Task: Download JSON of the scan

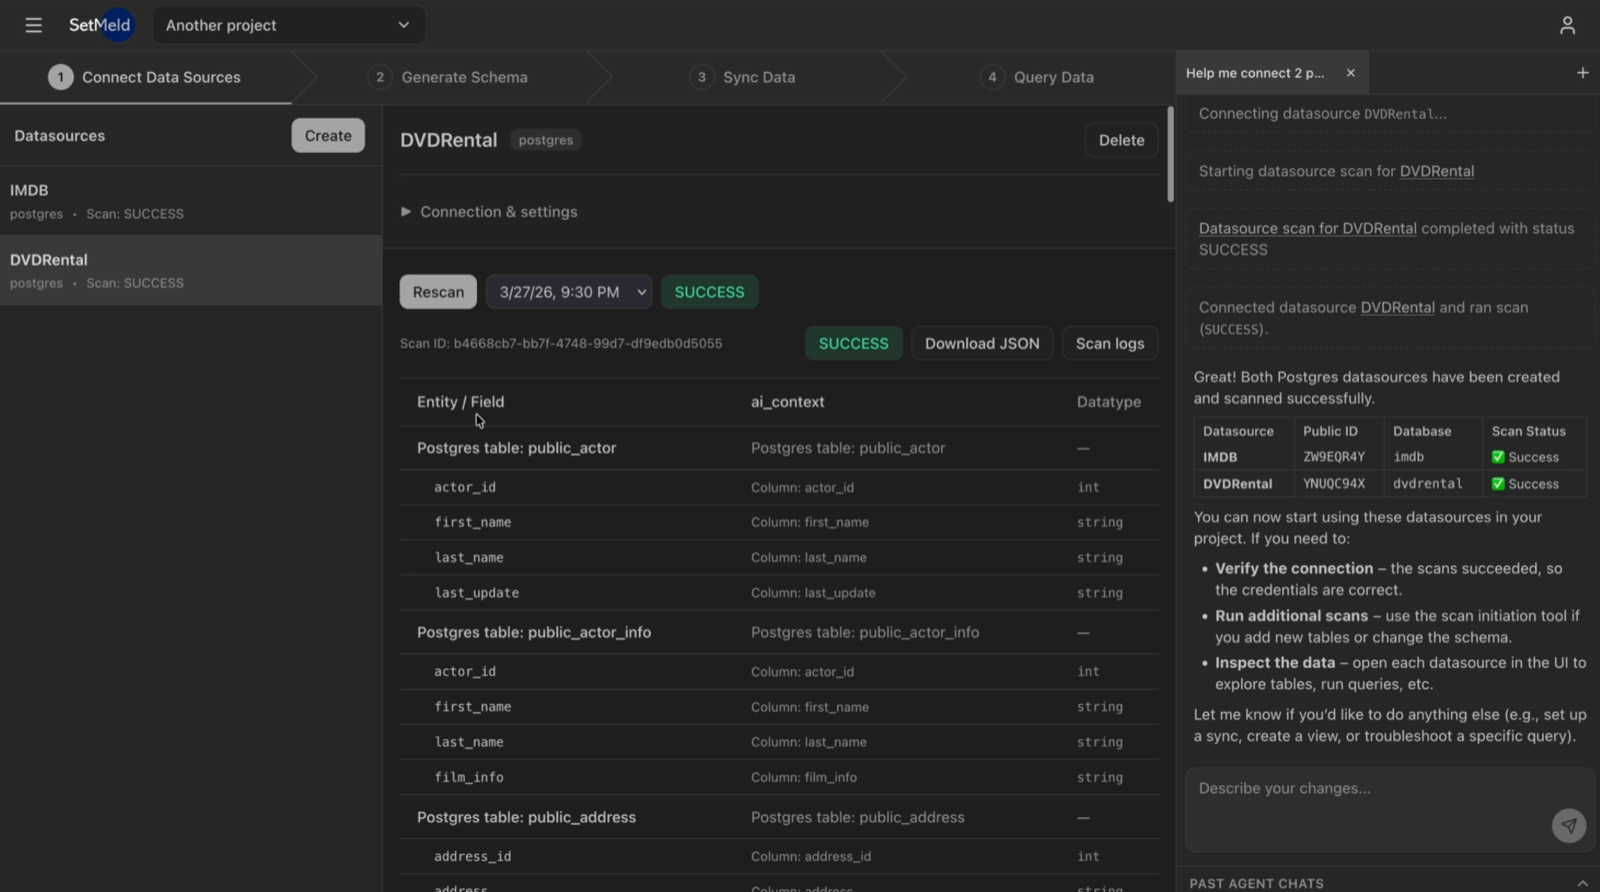Action: pos(982,343)
